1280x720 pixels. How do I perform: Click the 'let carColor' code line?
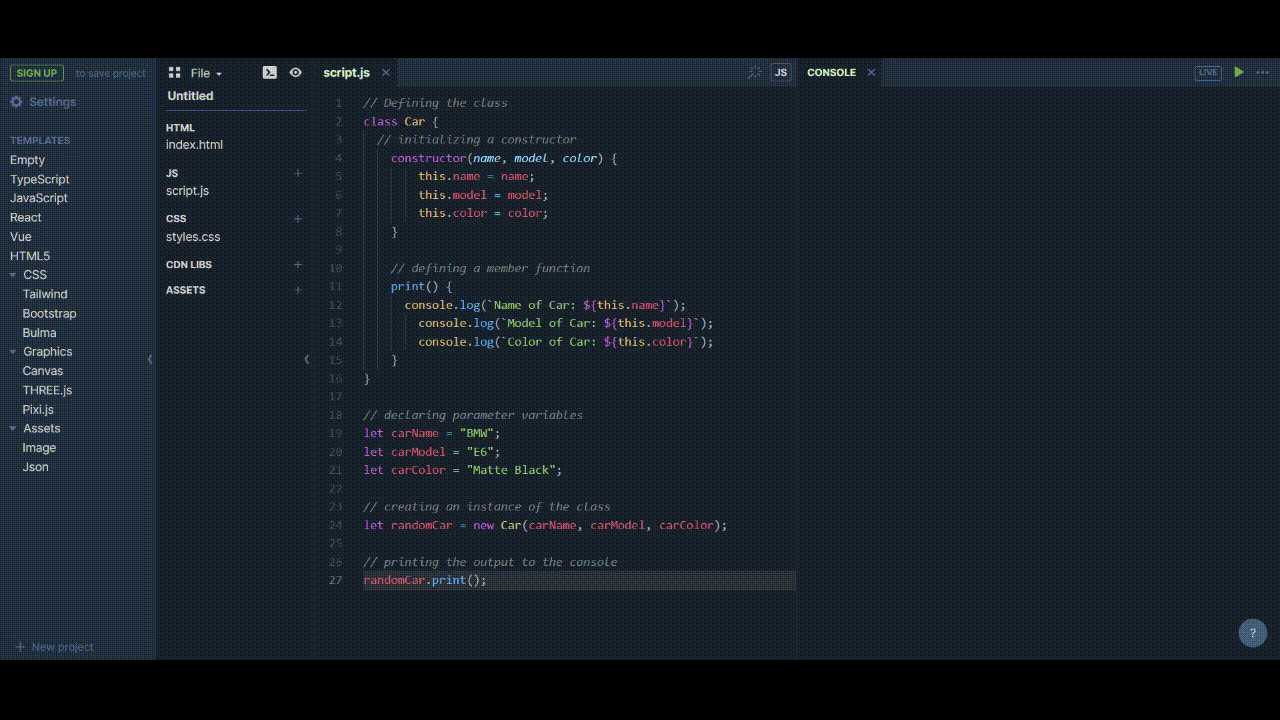(463, 470)
